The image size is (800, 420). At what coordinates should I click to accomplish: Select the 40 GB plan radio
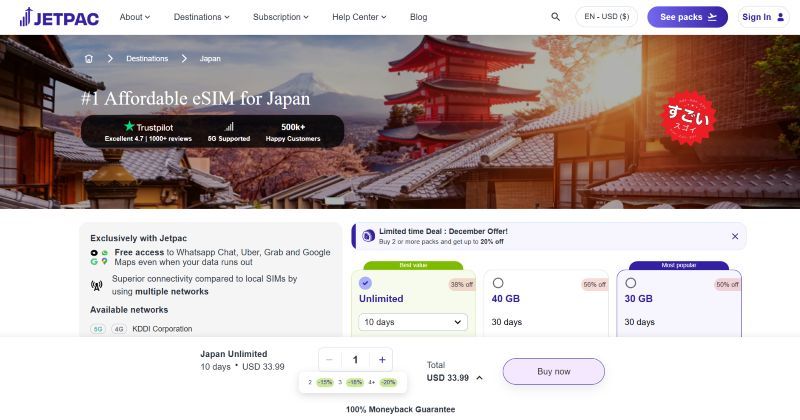(498, 283)
